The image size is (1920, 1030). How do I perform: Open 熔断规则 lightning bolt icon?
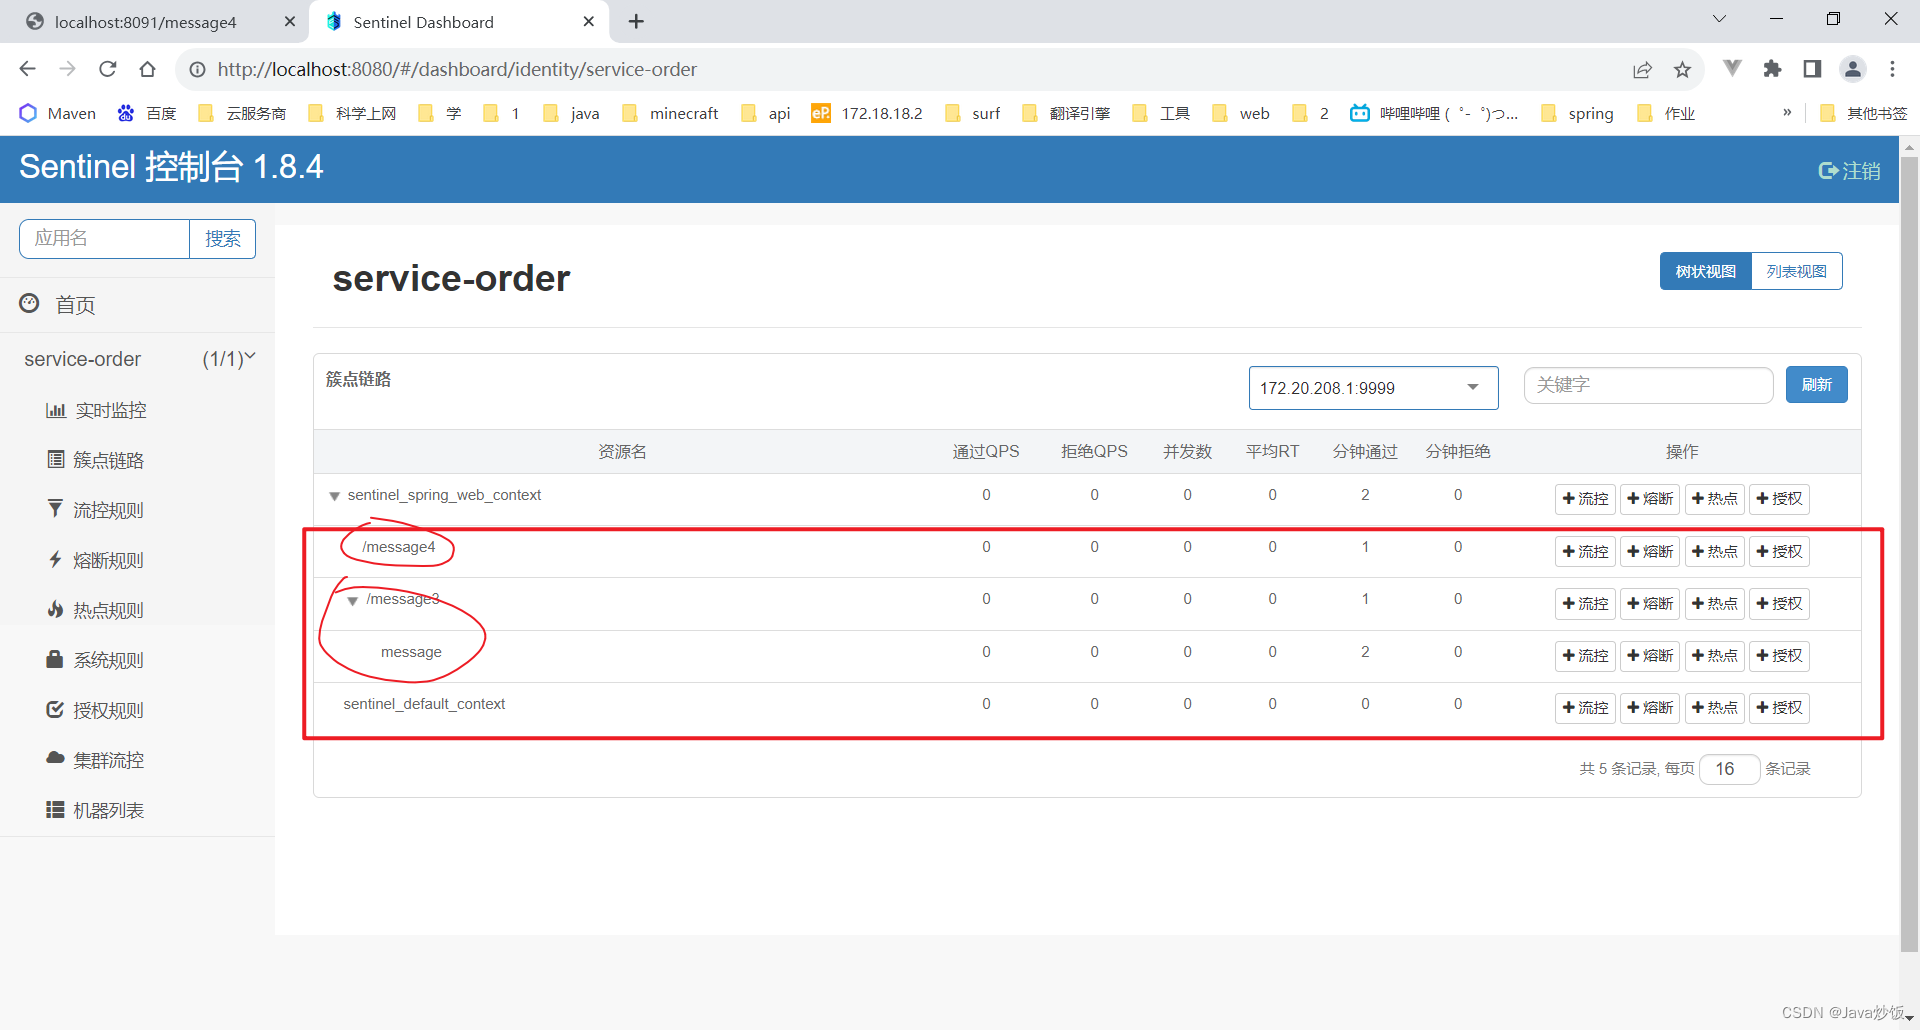coord(56,560)
